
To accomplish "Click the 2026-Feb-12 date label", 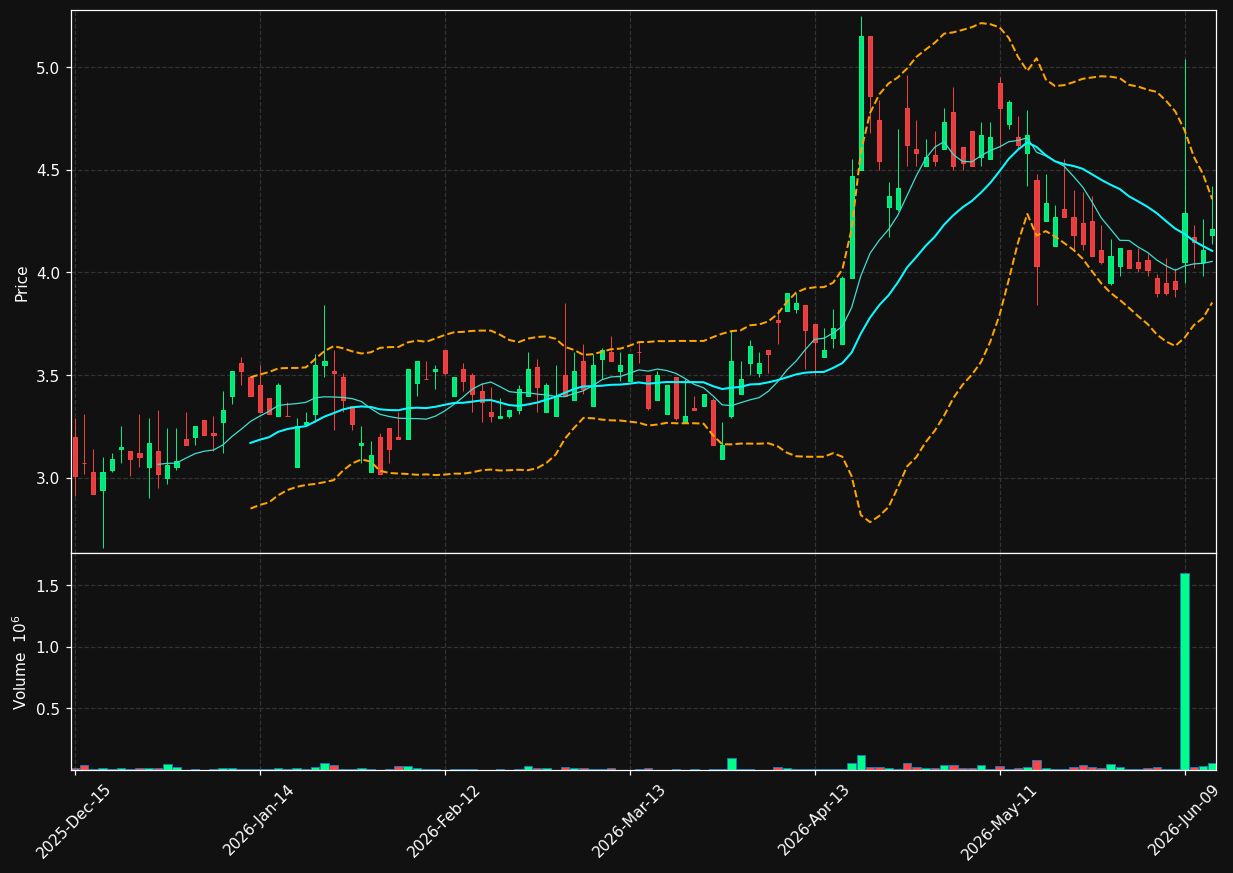I will pyautogui.click(x=443, y=822).
